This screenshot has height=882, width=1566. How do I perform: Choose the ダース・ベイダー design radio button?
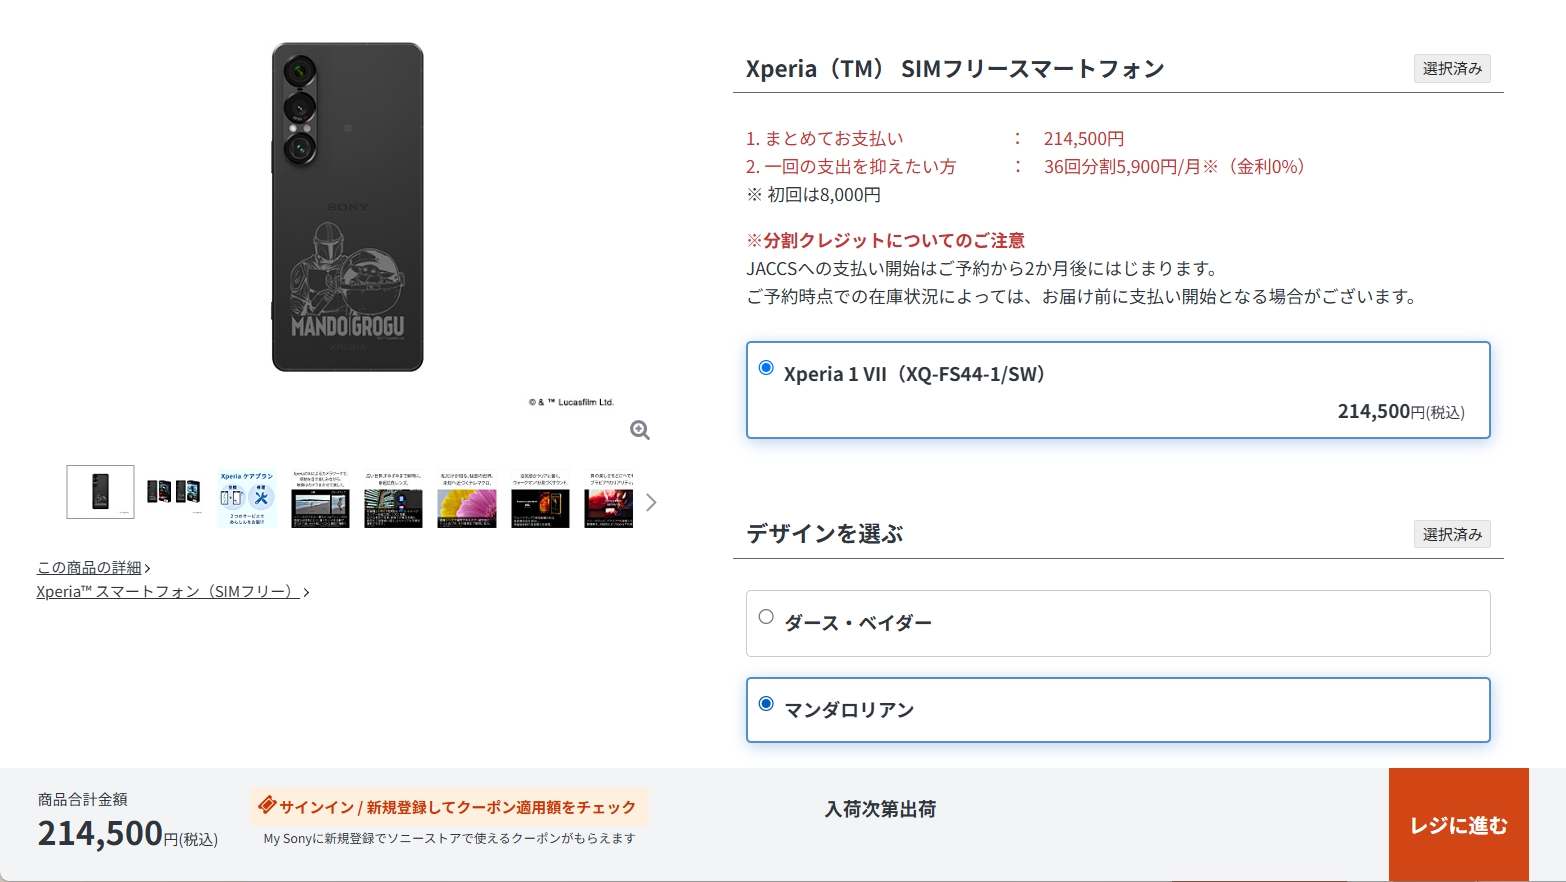point(766,617)
